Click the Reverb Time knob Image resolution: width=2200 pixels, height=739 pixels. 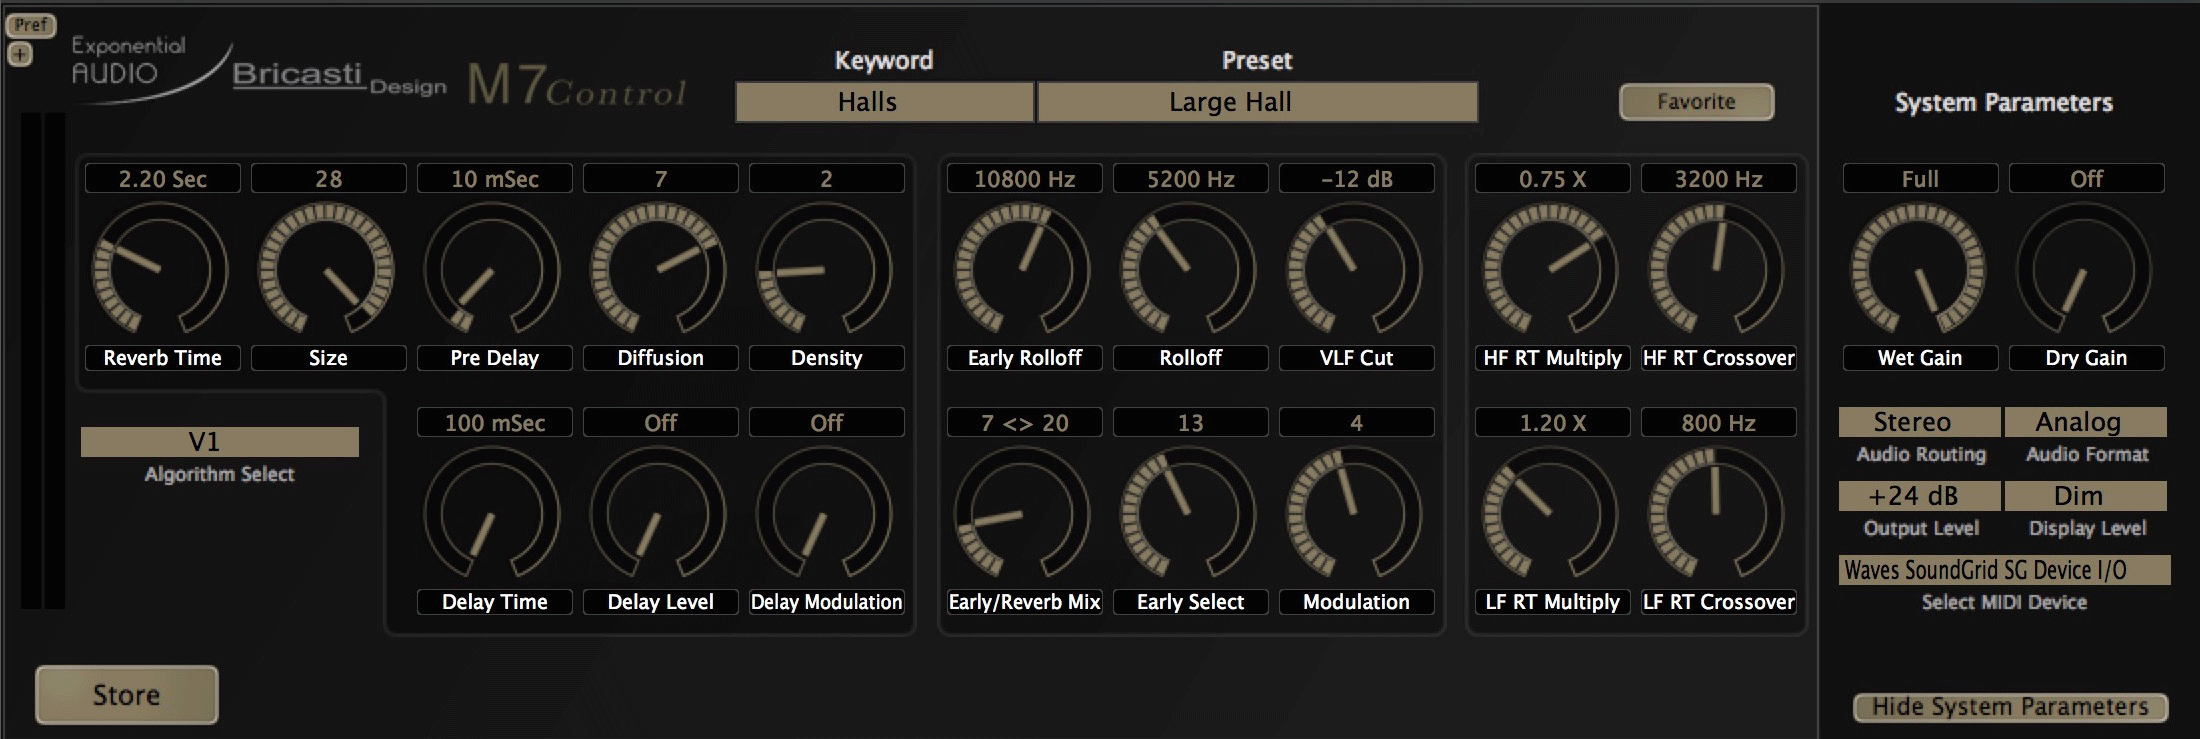coord(160,269)
